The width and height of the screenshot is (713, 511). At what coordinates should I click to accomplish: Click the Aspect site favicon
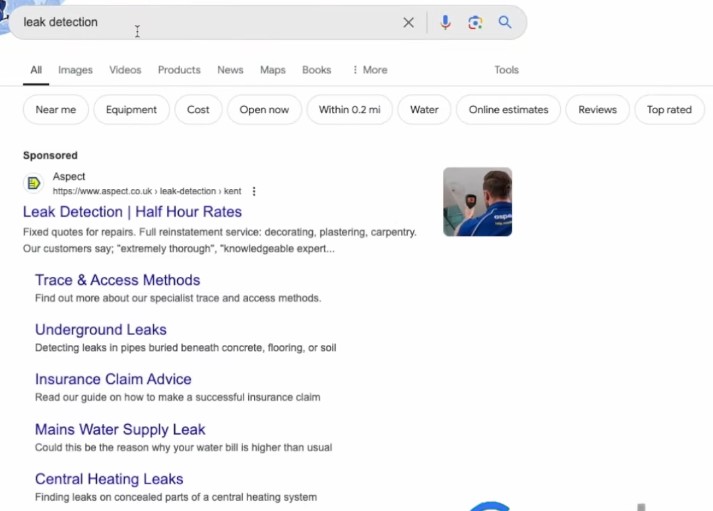[33, 183]
